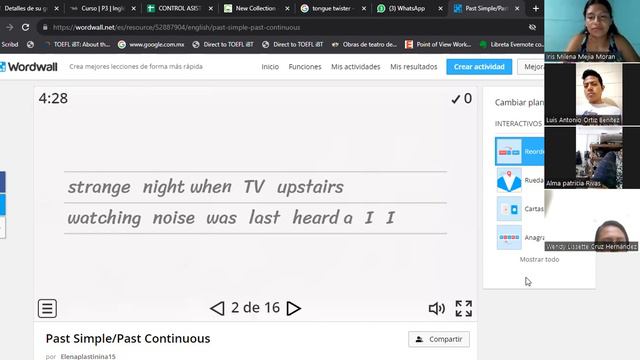The width and height of the screenshot is (640, 360).
Task: Click the Wordwall logo
Action: tap(29, 67)
